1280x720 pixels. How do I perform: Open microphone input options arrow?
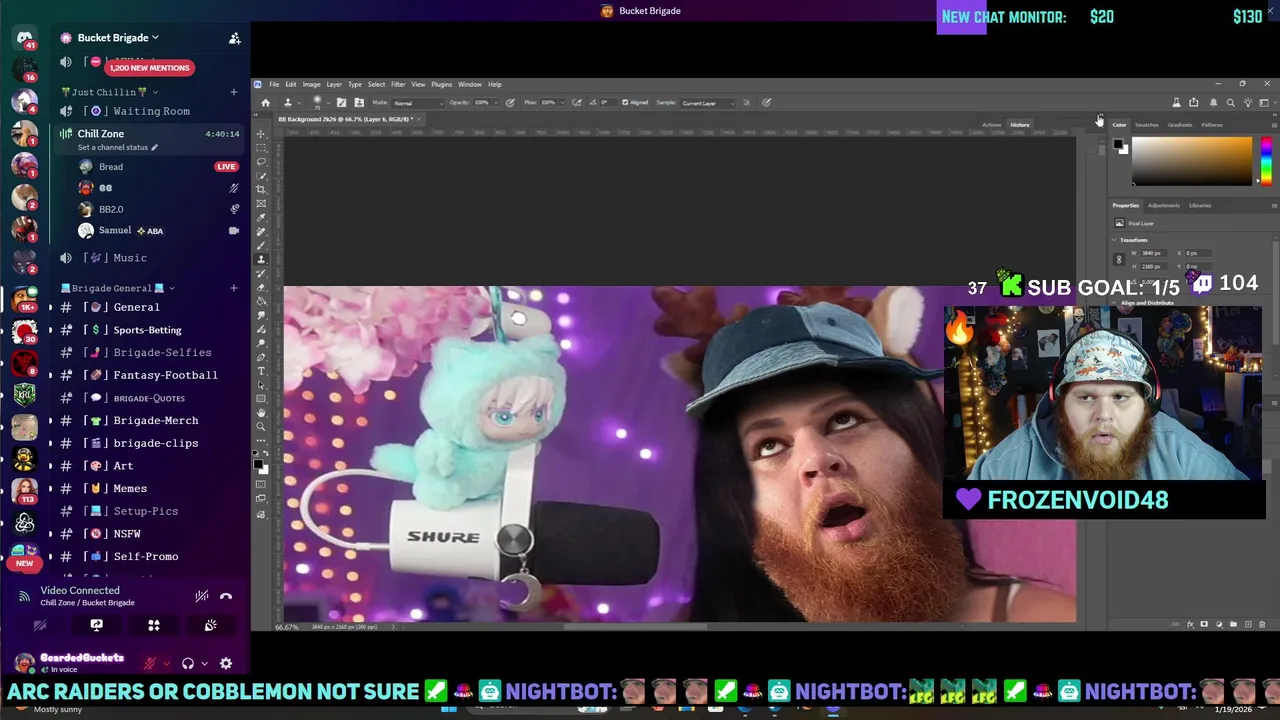click(x=167, y=663)
